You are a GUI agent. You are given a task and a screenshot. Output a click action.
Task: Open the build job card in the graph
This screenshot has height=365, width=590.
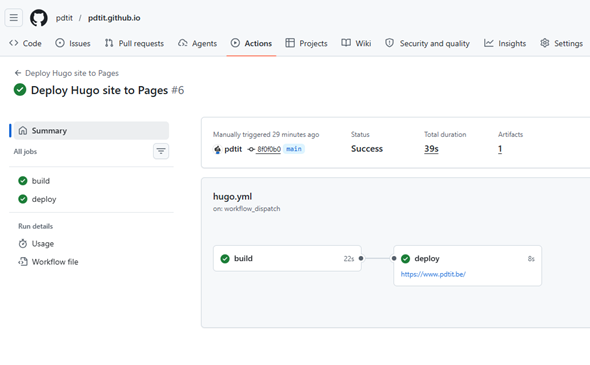click(x=287, y=259)
